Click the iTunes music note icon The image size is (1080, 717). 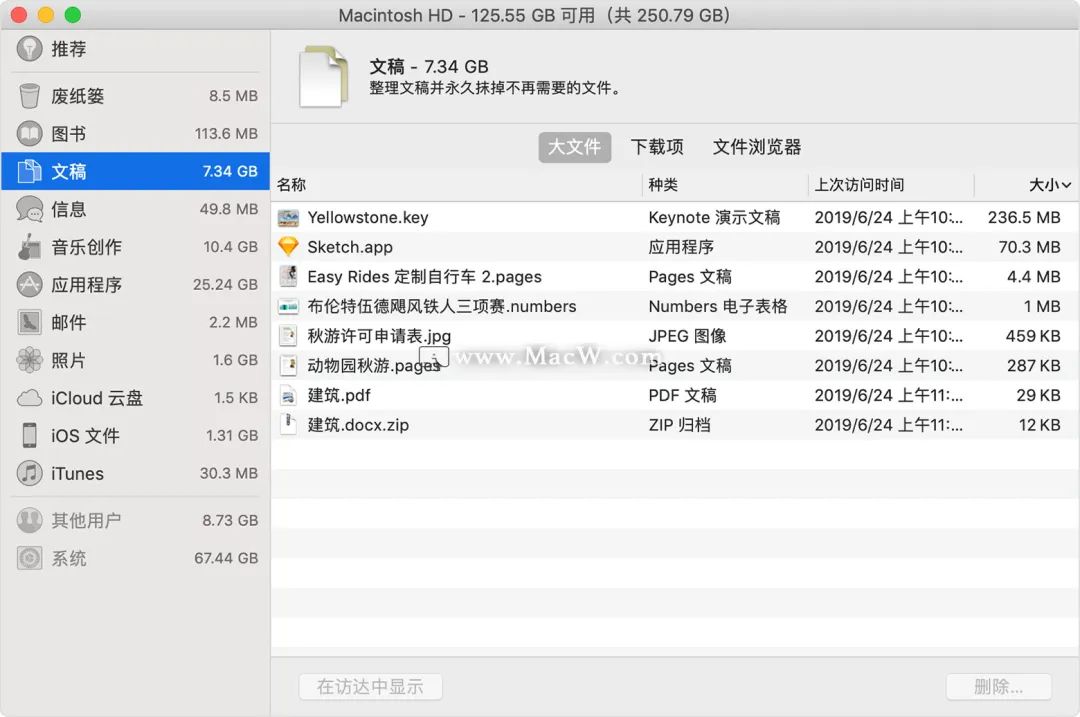(x=30, y=473)
